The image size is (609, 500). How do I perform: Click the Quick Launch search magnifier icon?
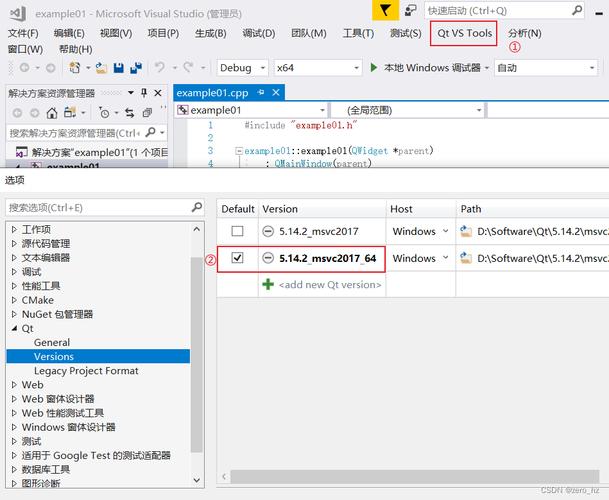(x=577, y=10)
